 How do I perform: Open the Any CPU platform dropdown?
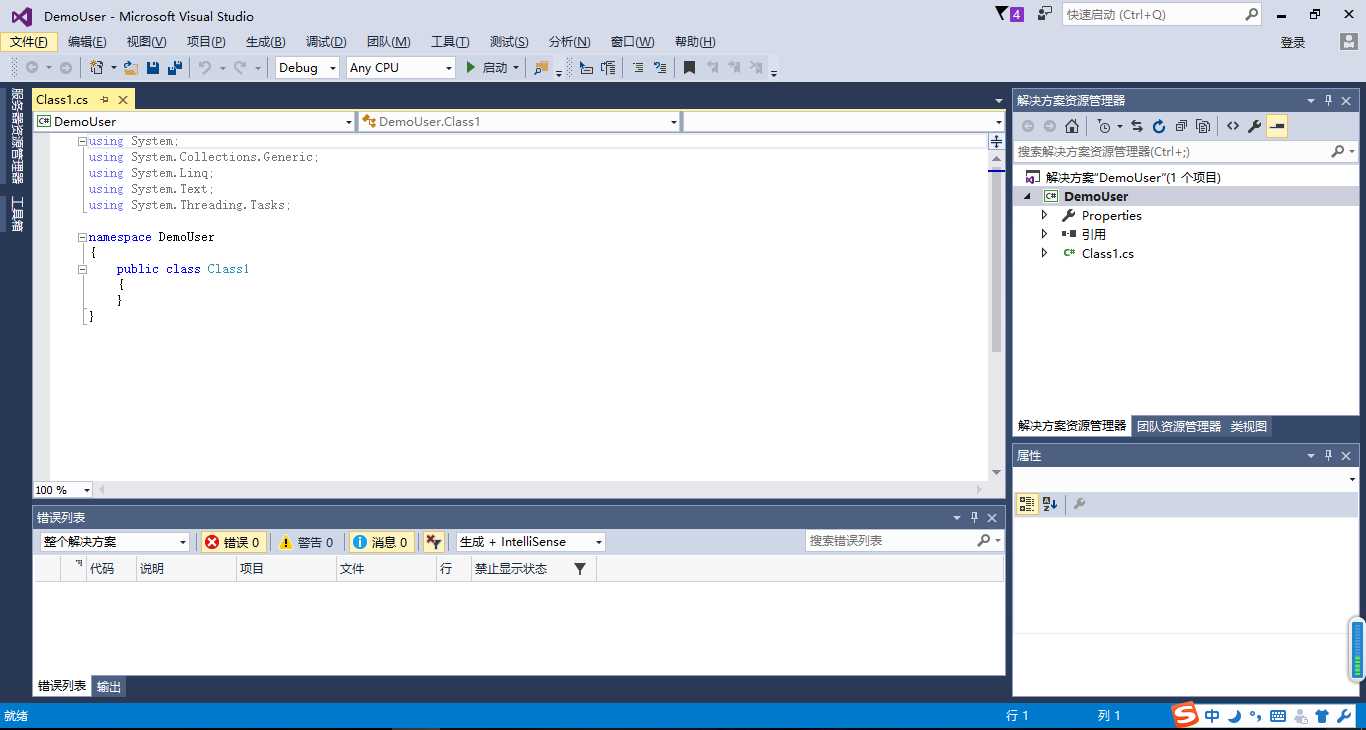coord(401,67)
